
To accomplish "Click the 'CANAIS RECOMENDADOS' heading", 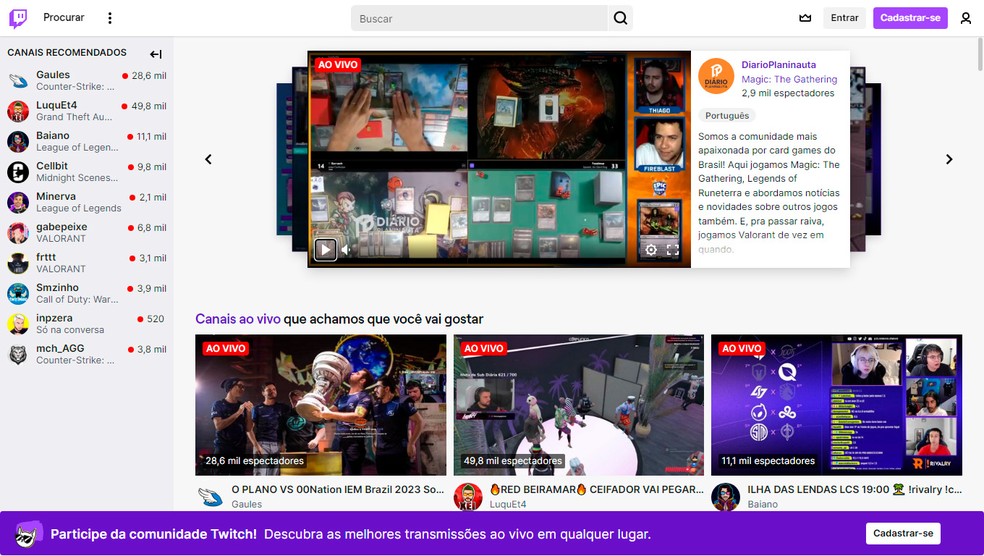I will click(x=67, y=52).
